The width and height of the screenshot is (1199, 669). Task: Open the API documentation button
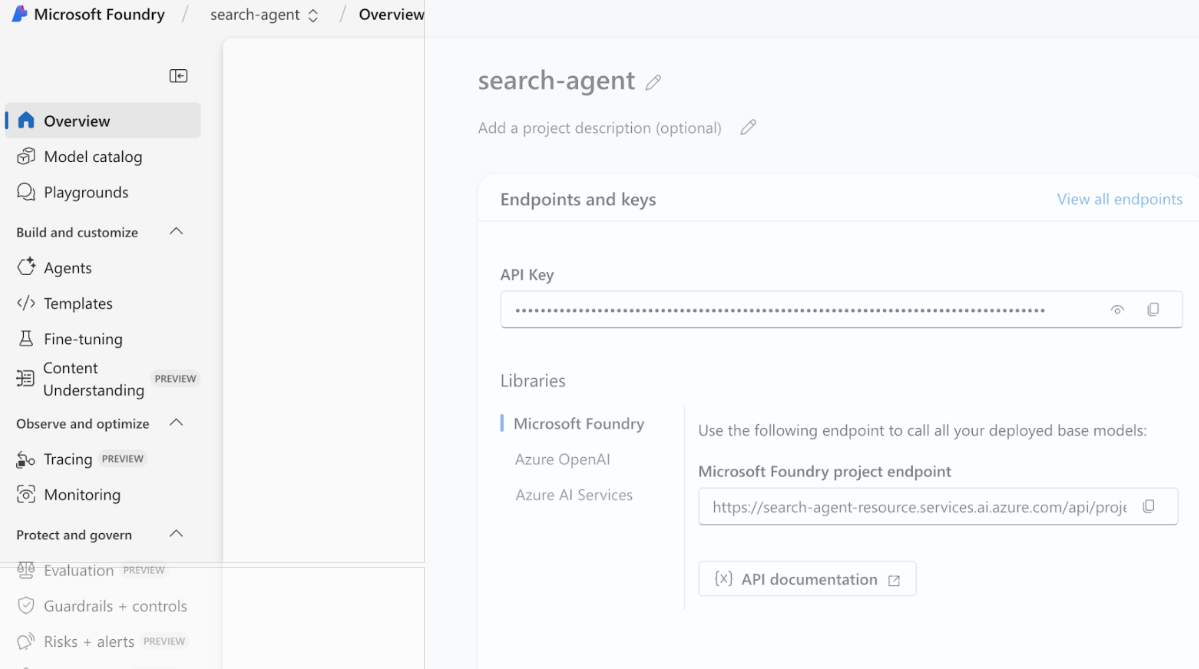(807, 579)
